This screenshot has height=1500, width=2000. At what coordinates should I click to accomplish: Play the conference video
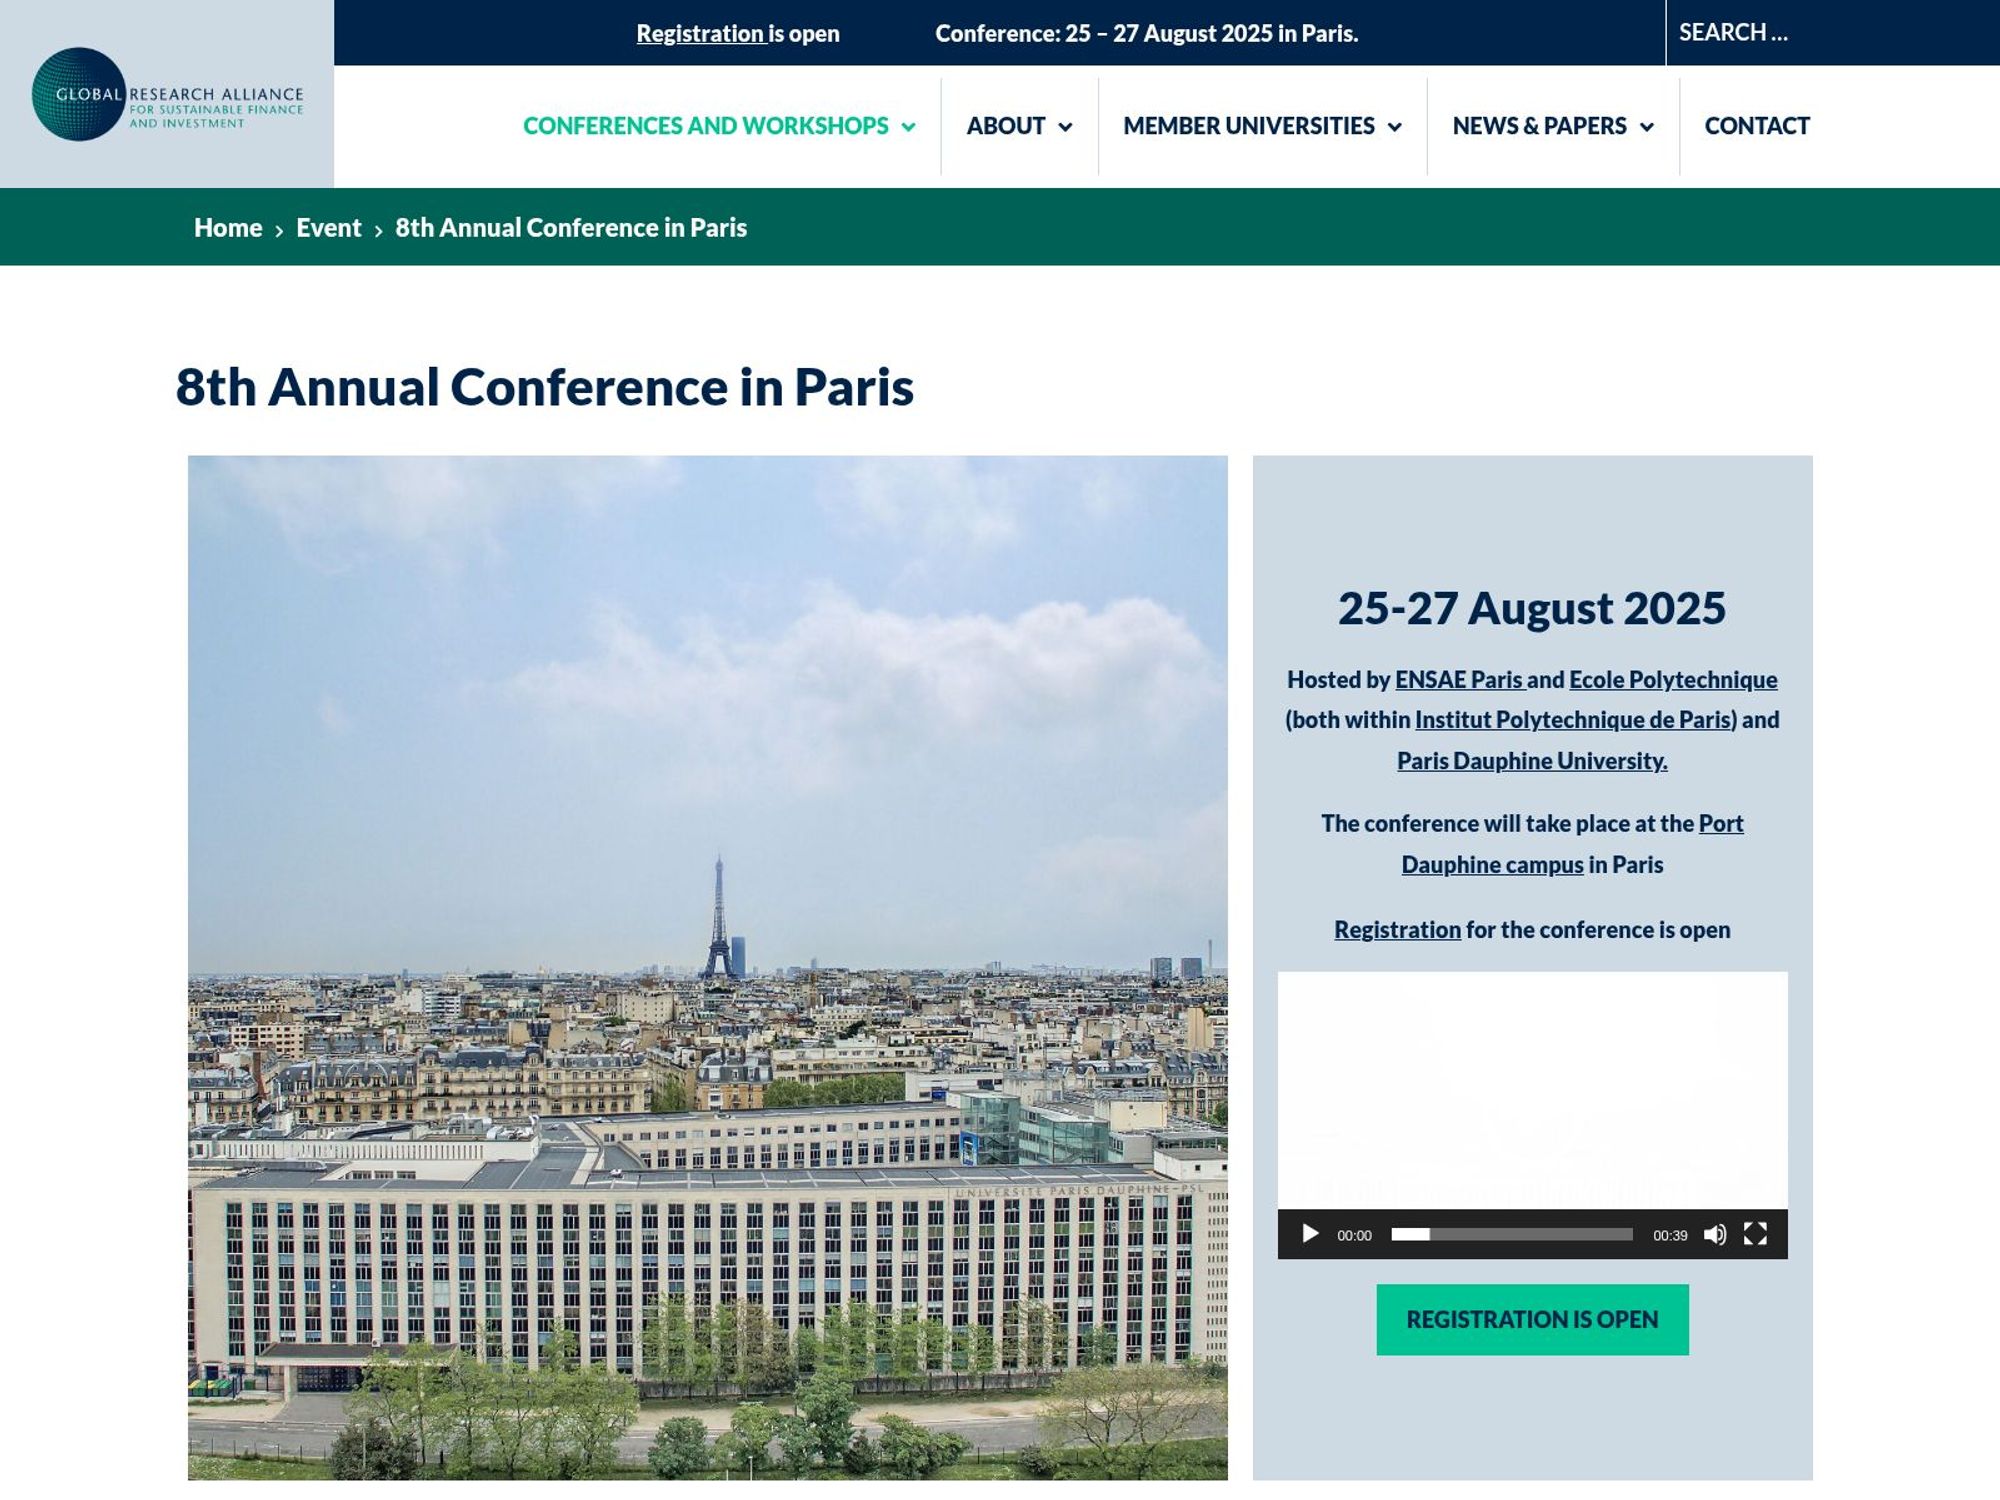click(1309, 1234)
